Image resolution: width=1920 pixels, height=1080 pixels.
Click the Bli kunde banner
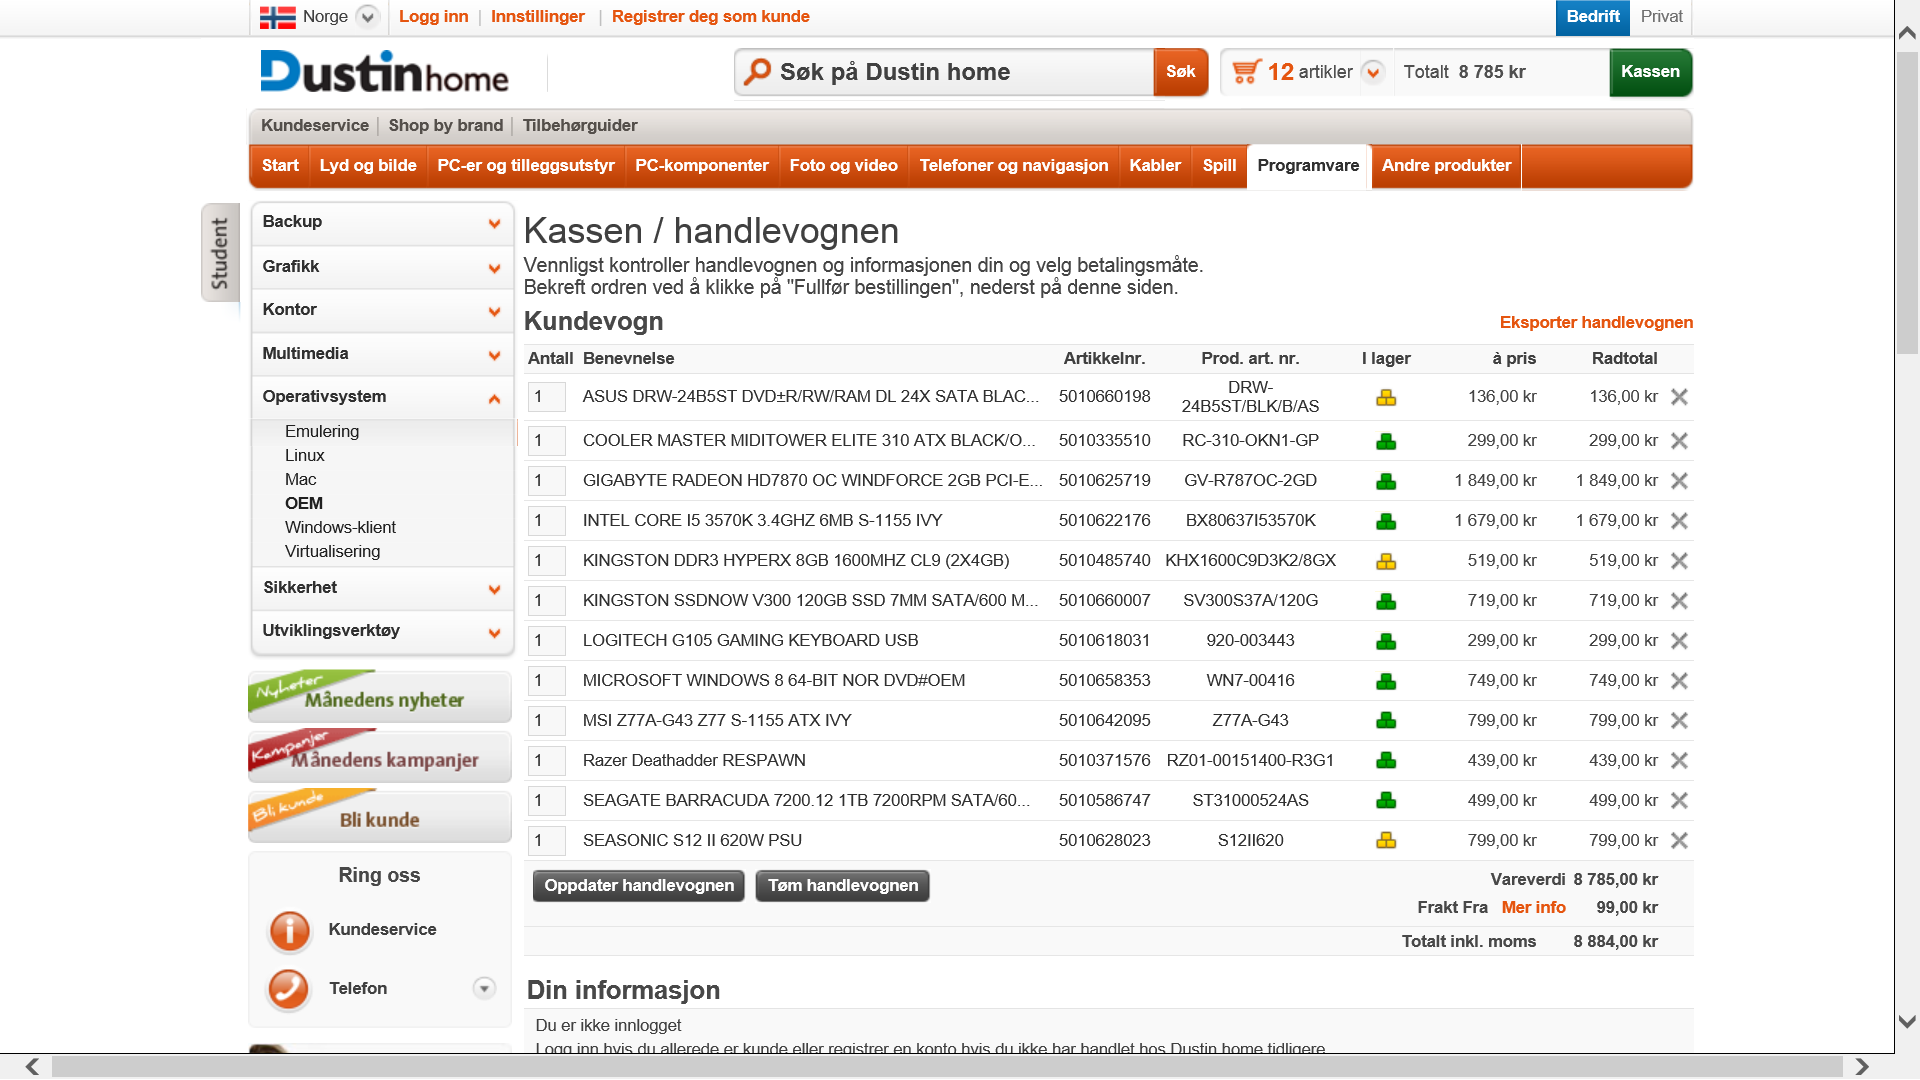380,817
